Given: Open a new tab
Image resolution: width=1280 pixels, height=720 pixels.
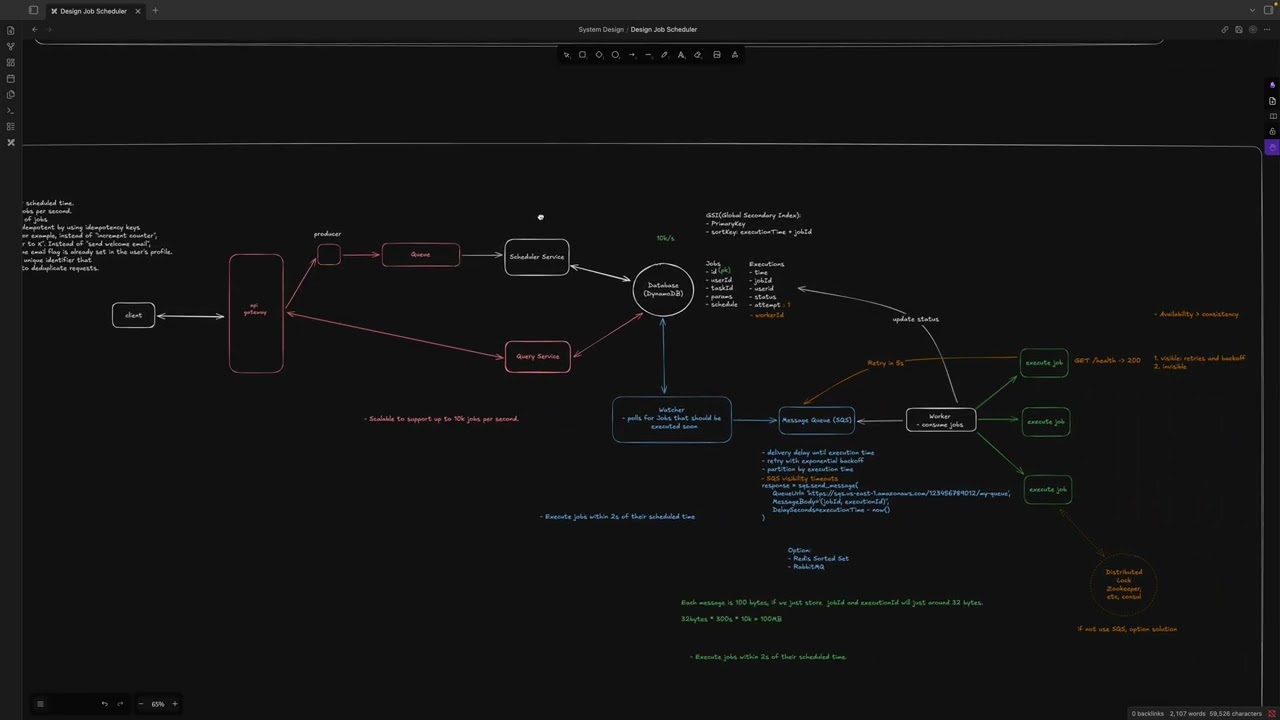Looking at the screenshot, I should pos(155,10).
